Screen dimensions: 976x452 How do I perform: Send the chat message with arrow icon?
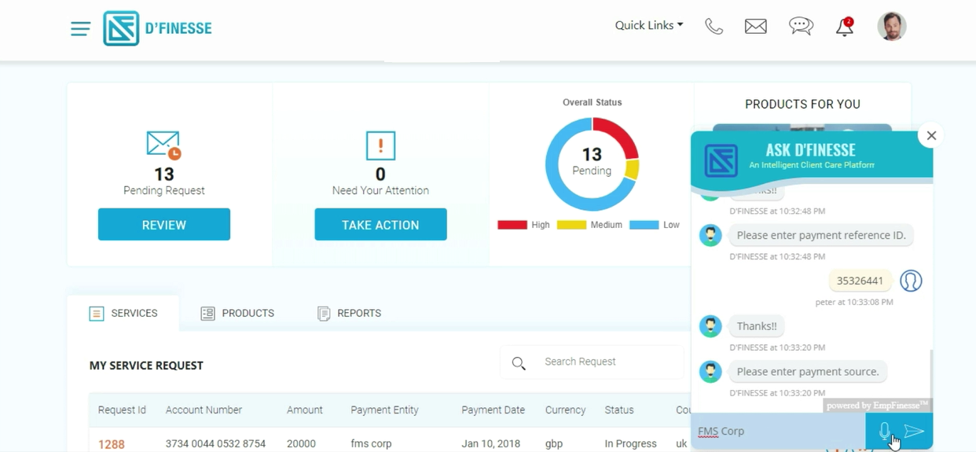[913, 431]
